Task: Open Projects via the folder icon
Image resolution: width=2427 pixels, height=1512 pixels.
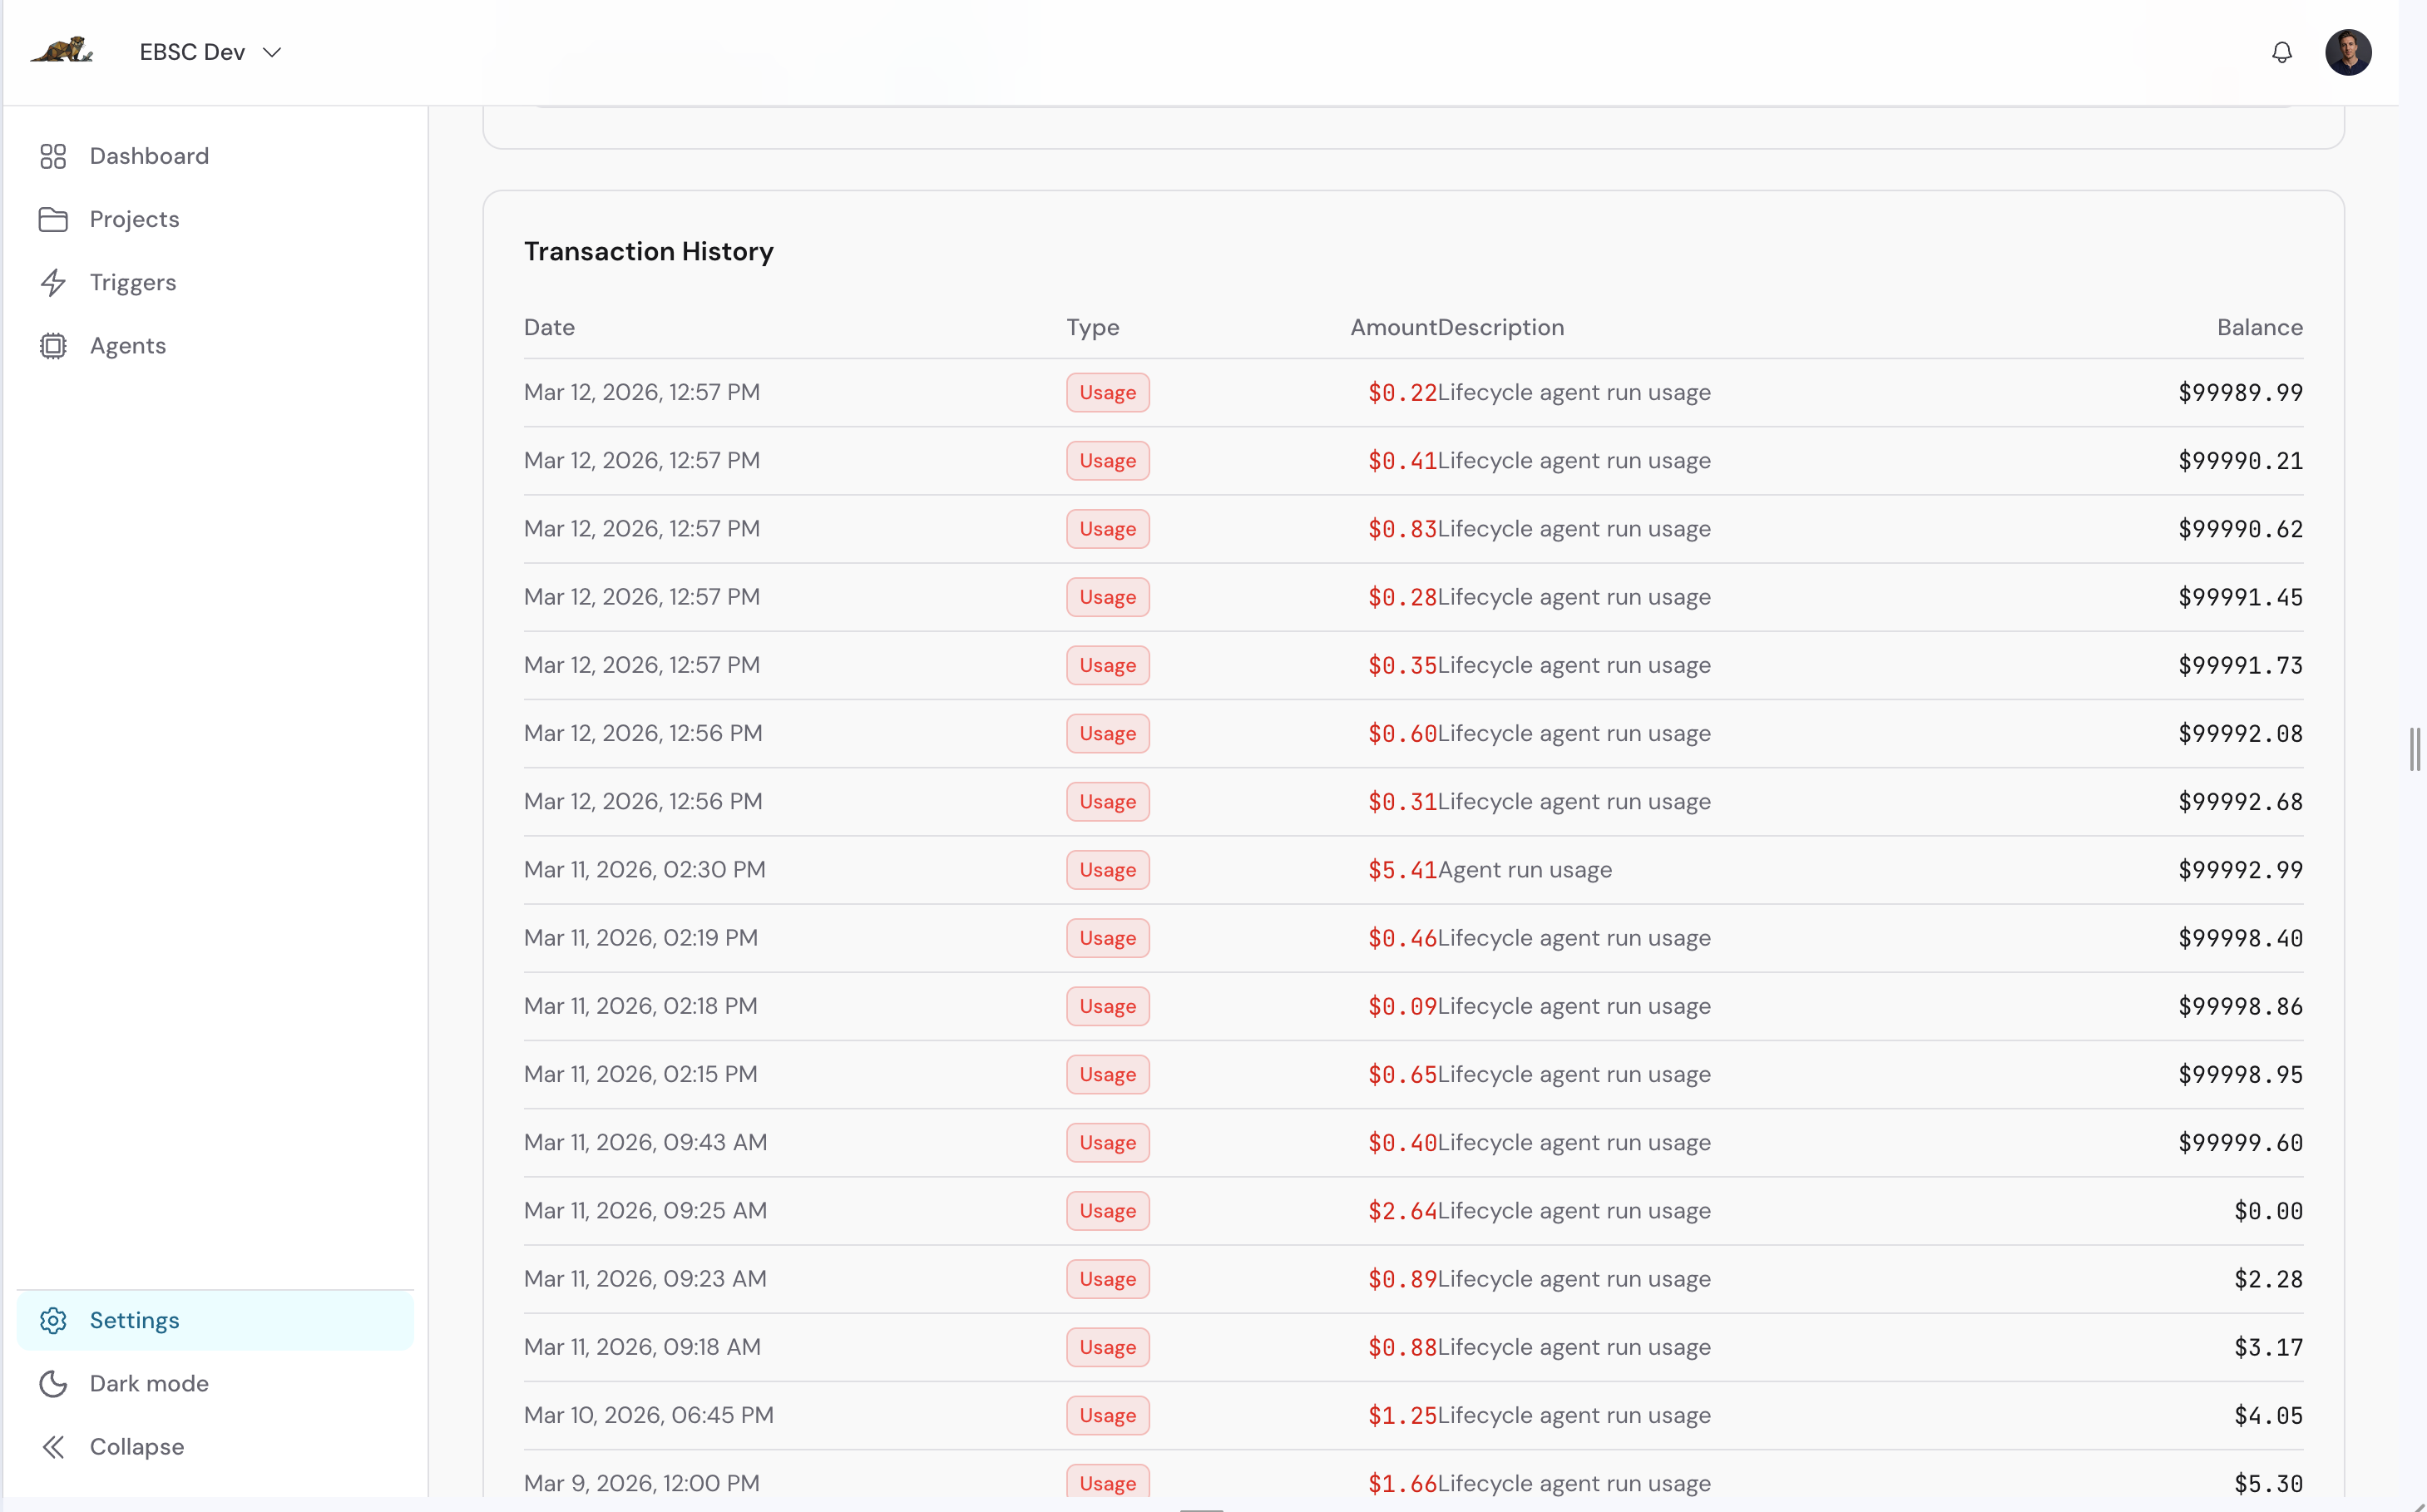Action: 53,219
